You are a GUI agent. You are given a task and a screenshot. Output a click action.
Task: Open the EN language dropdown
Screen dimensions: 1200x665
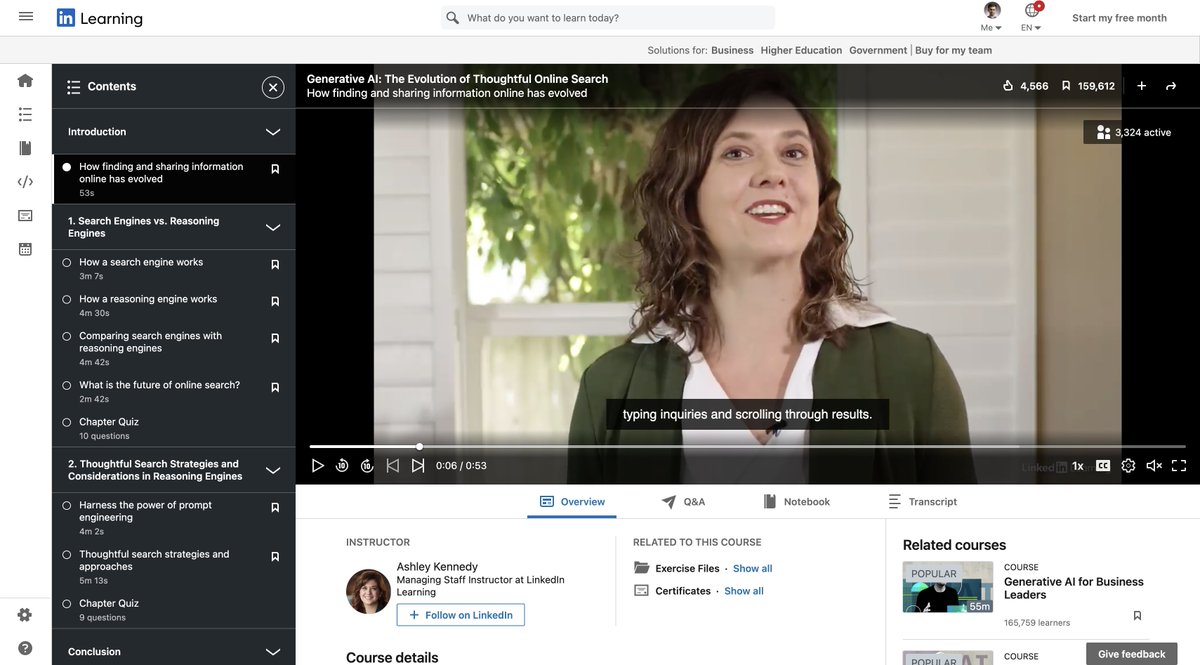tap(1032, 17)
